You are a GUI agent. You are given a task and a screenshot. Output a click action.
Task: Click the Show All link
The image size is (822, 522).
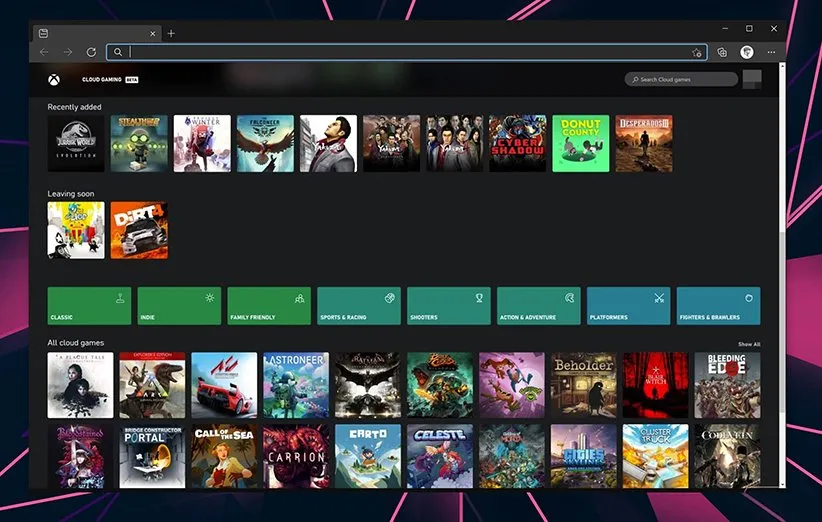(749, 344)
